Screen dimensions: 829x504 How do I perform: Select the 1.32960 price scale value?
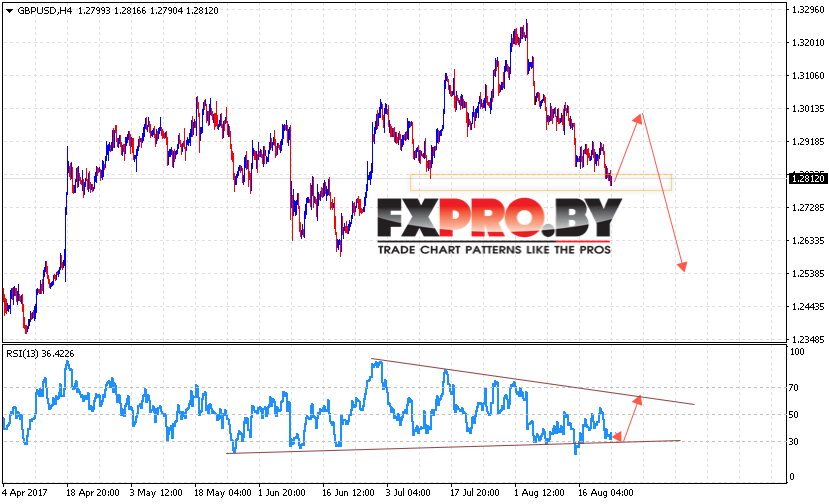click(808, 10)
